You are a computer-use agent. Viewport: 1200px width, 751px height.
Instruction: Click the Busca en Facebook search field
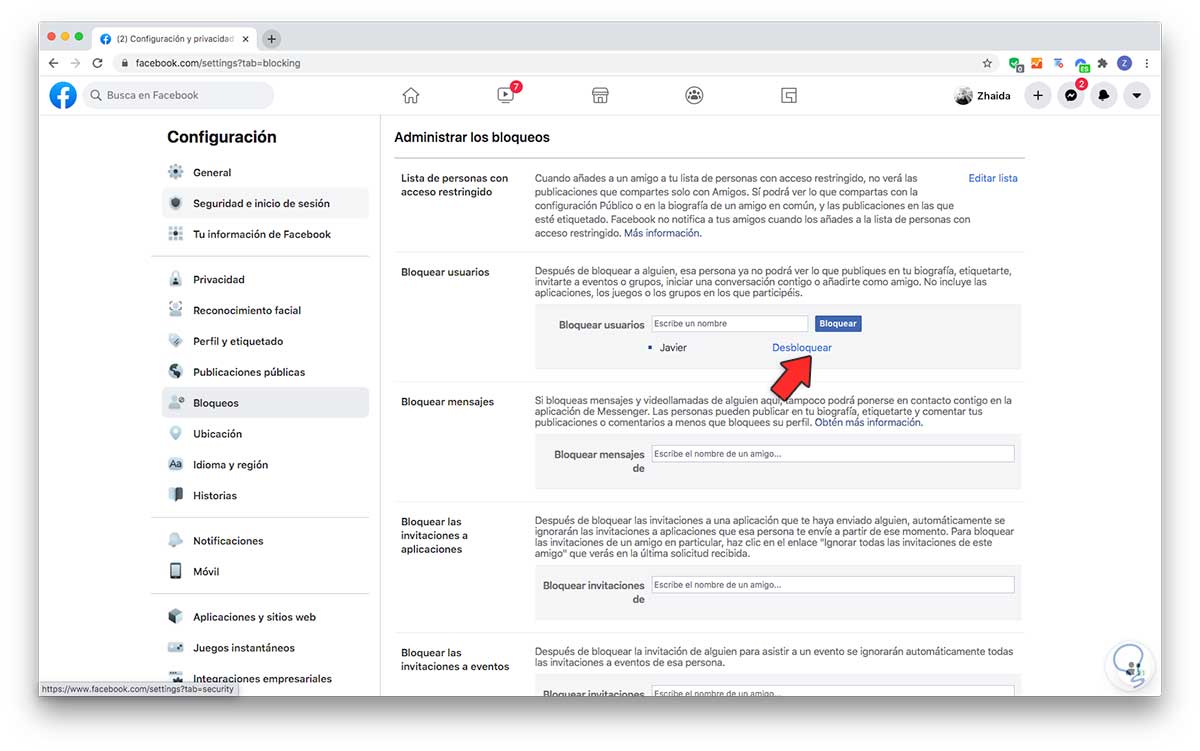[x=178, y=95]
